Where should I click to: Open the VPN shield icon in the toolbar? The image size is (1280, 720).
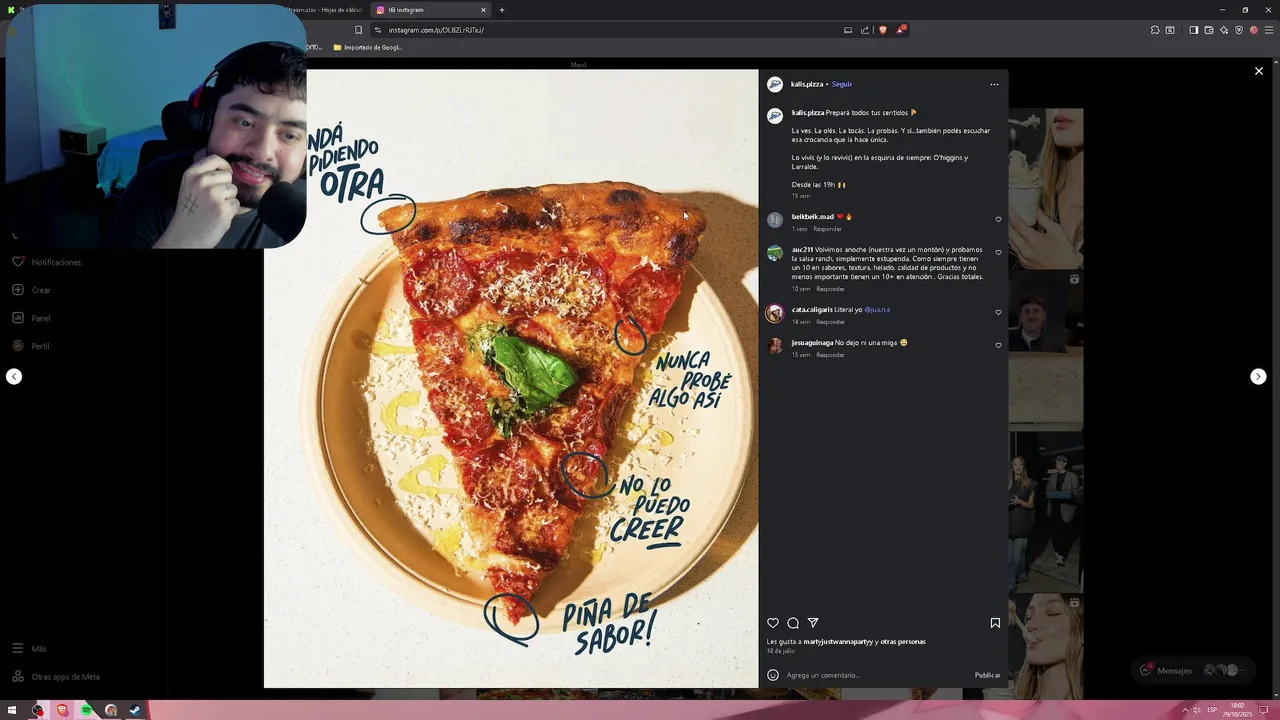coord(1239,30)
